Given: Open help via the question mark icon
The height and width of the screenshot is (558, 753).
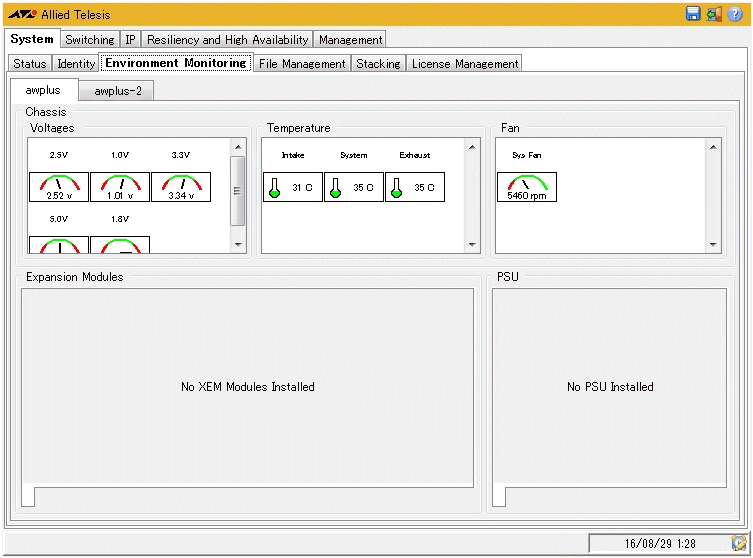Looking at the screenshot, I should click(735, 14).
